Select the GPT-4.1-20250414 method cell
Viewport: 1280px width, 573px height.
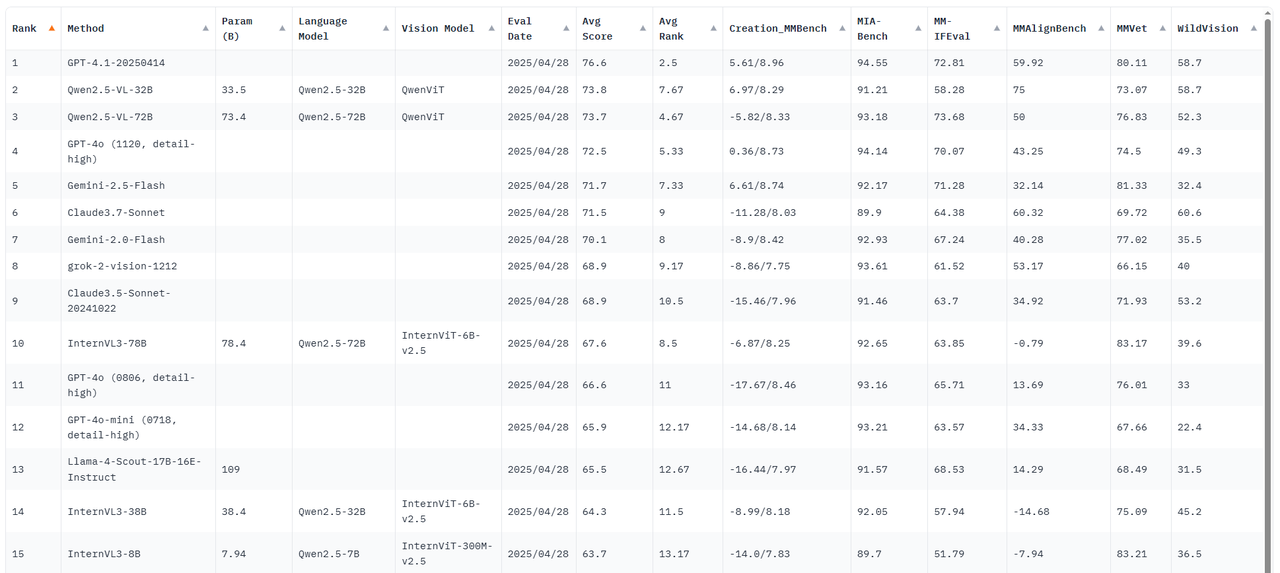(138, 62)
